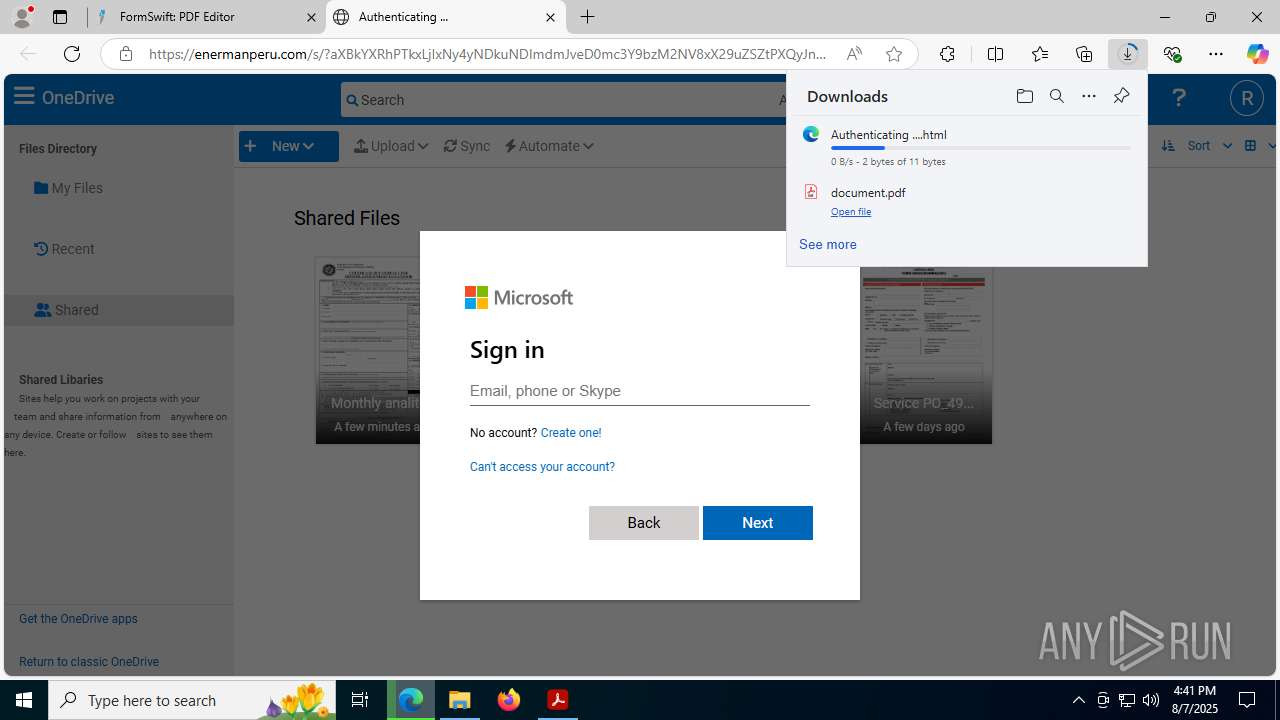Open My Files in sidebar
The height and width of the screenshot is (720, 1280).
[68, 188]
